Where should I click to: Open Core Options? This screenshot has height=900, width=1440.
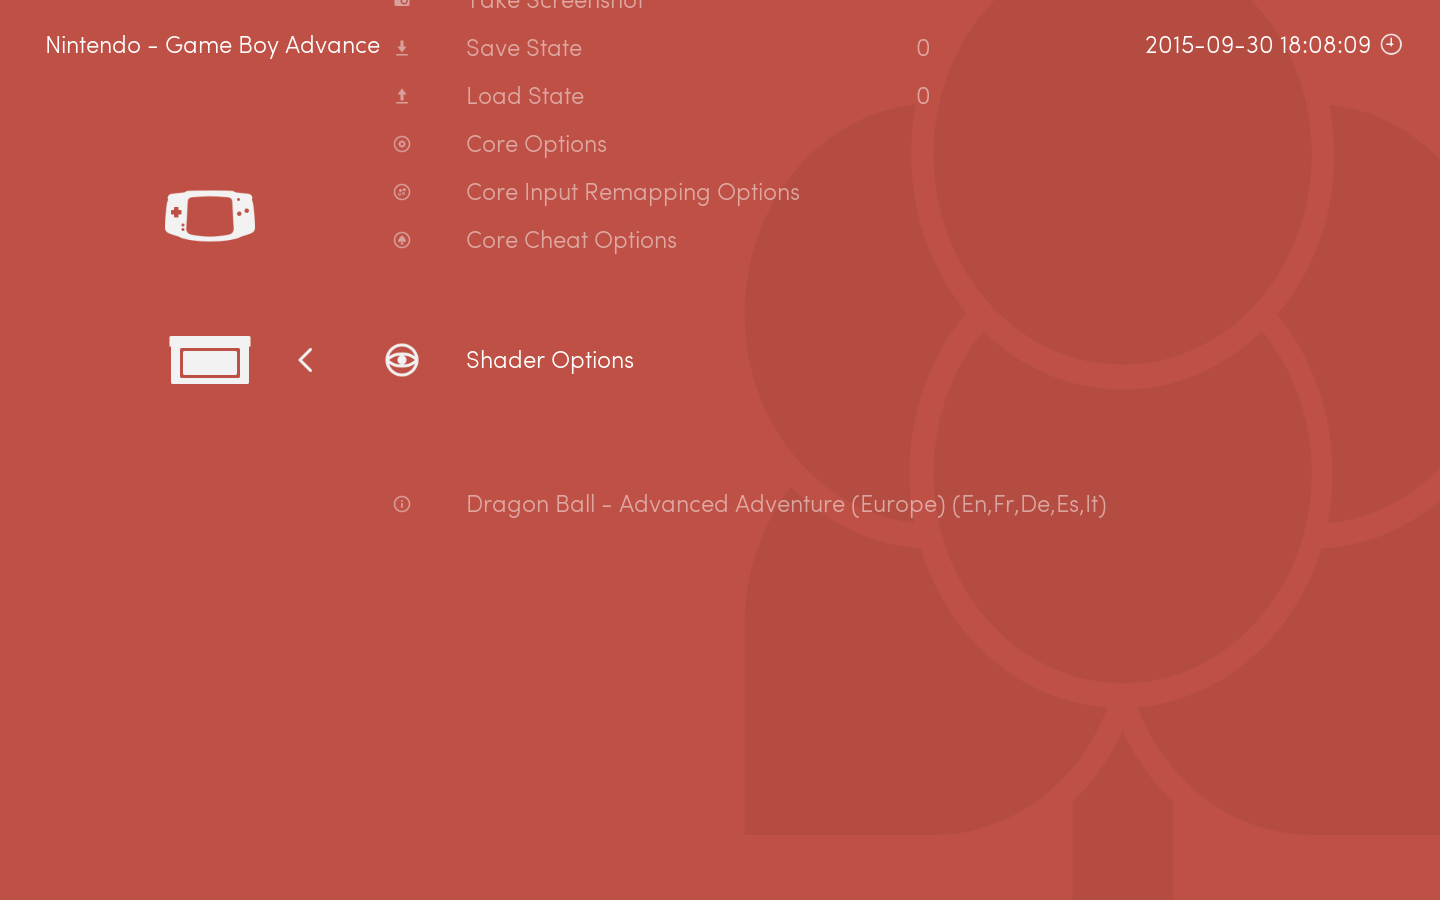[x=536, y=144]
